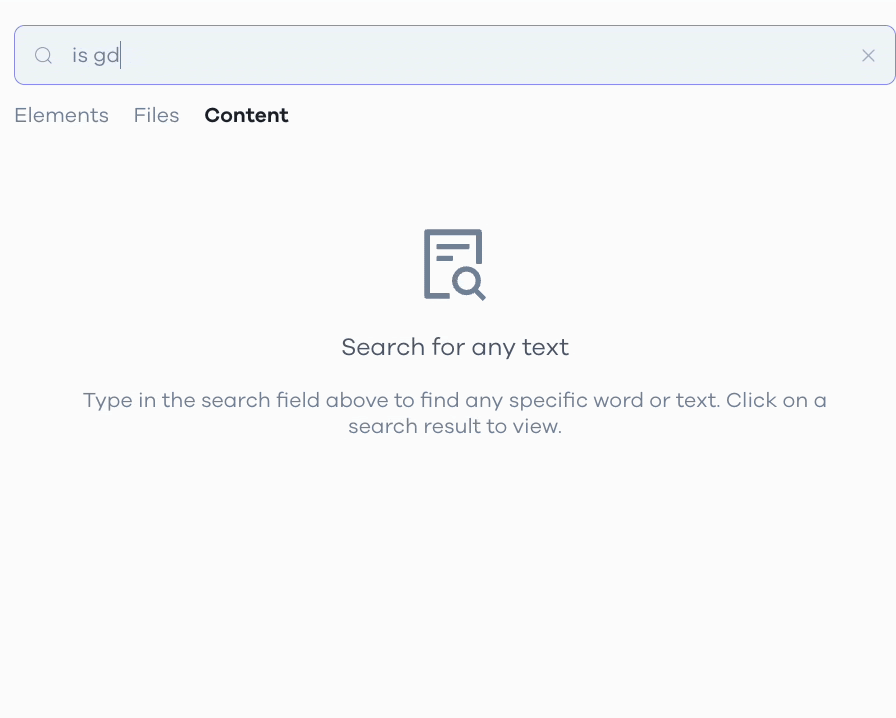This screenshot has width=896, height=718.
Task: Switch to the Elements tab
Action: 62,115
